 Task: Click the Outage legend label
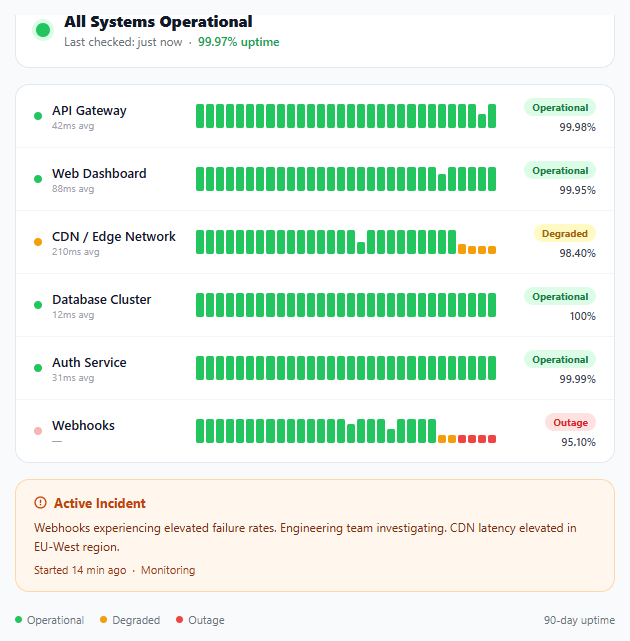point(206,620)
